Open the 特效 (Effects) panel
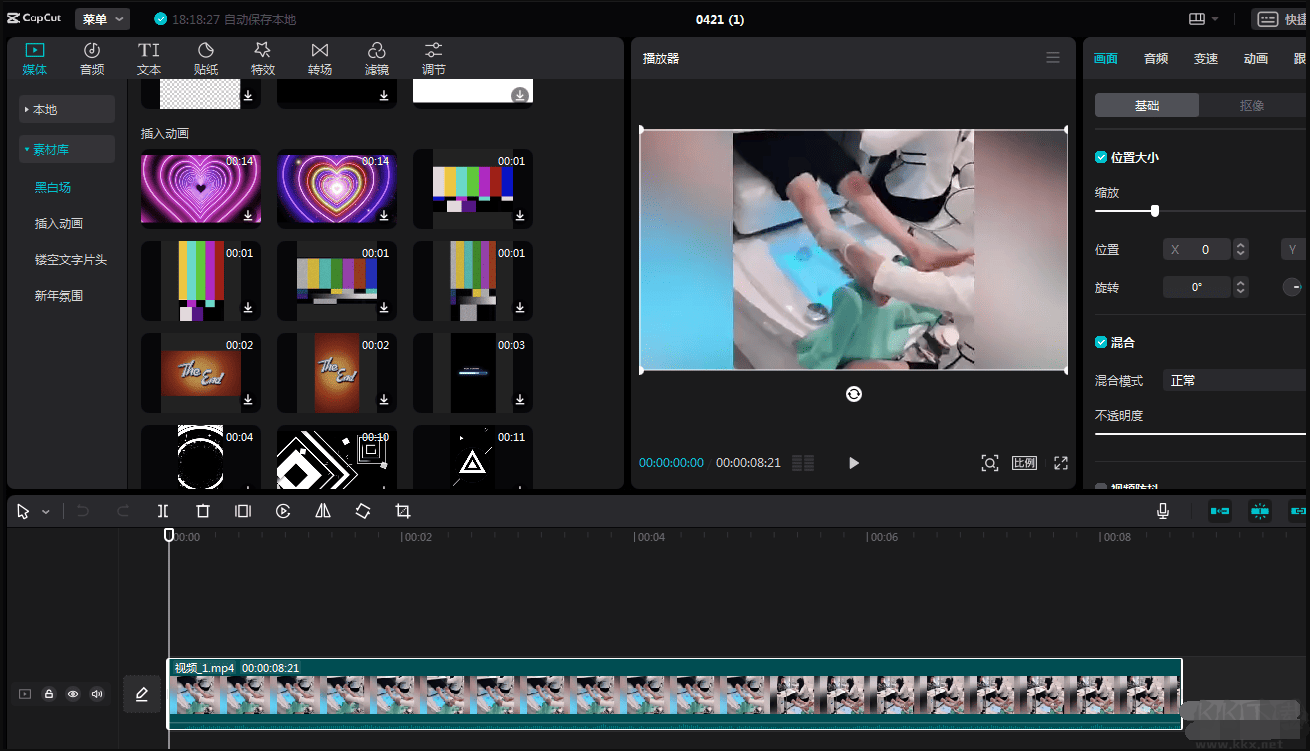The width and height of the screenshot is (1310, 751). [263, 59]
